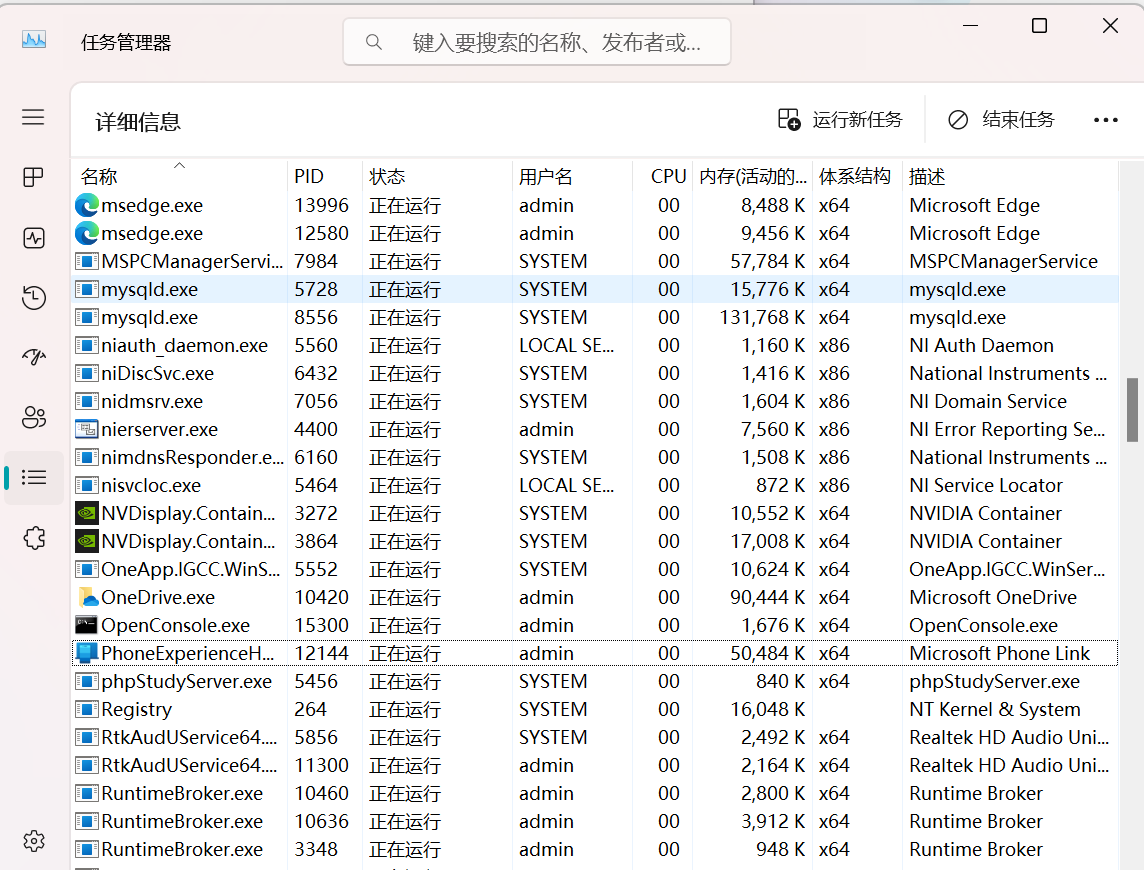Open Startup apps page in sidebar
1144x870 pixels.
[33, 357]
